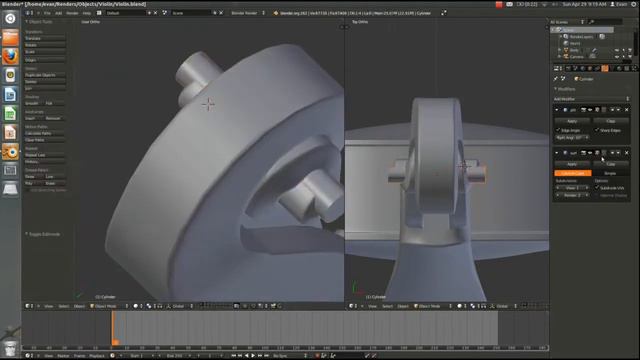Viewport: 640px width, 360px height.
Task: Adjust the Render subdivisions field
Action: (x=572, y=196)
